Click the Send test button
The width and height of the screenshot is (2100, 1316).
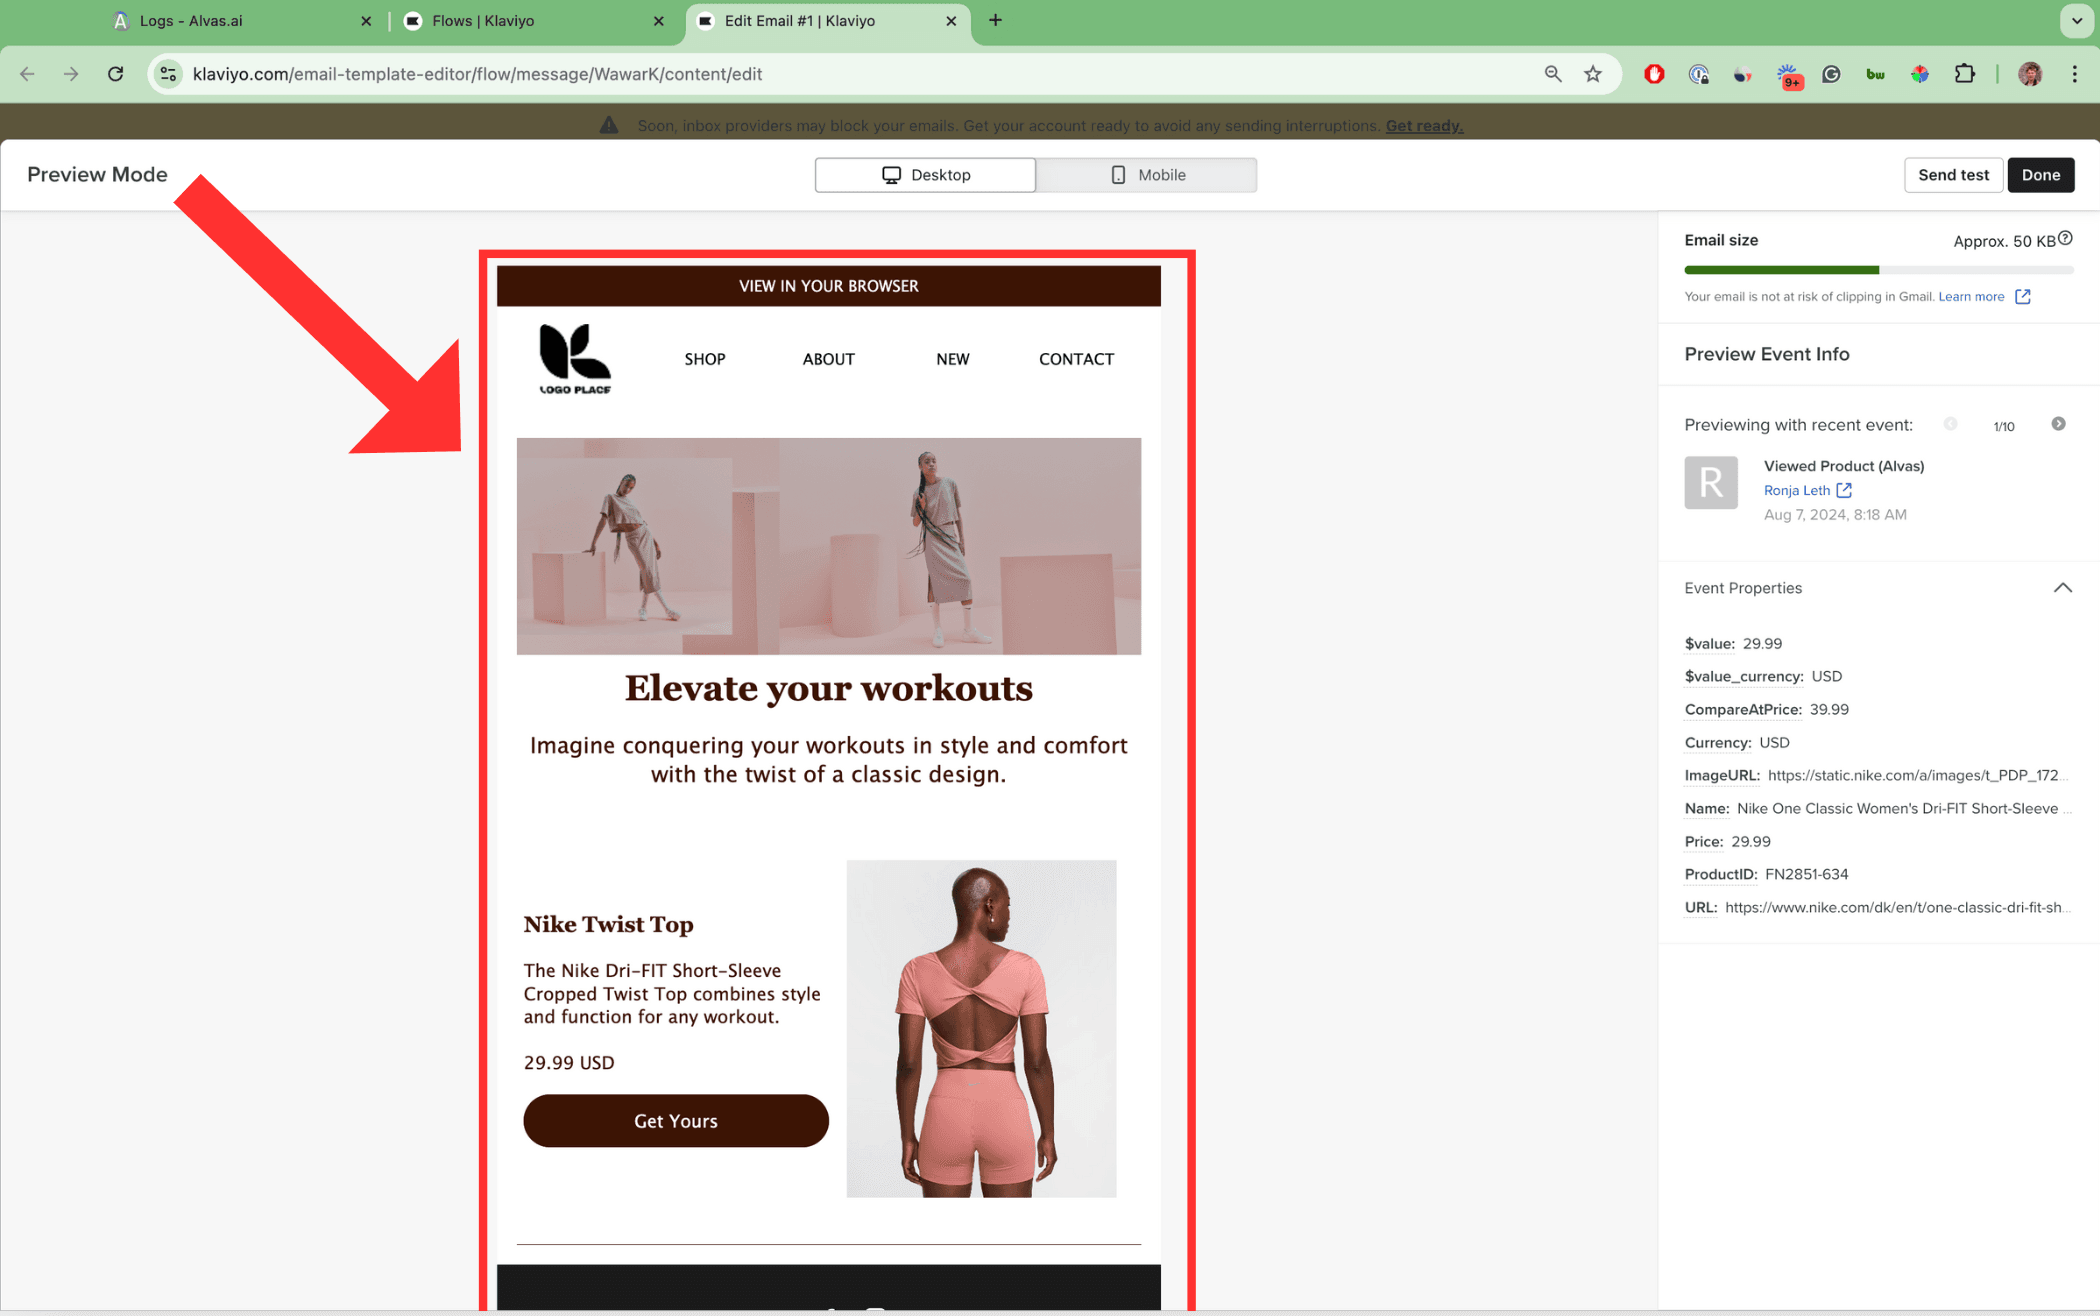[1953, 175]
